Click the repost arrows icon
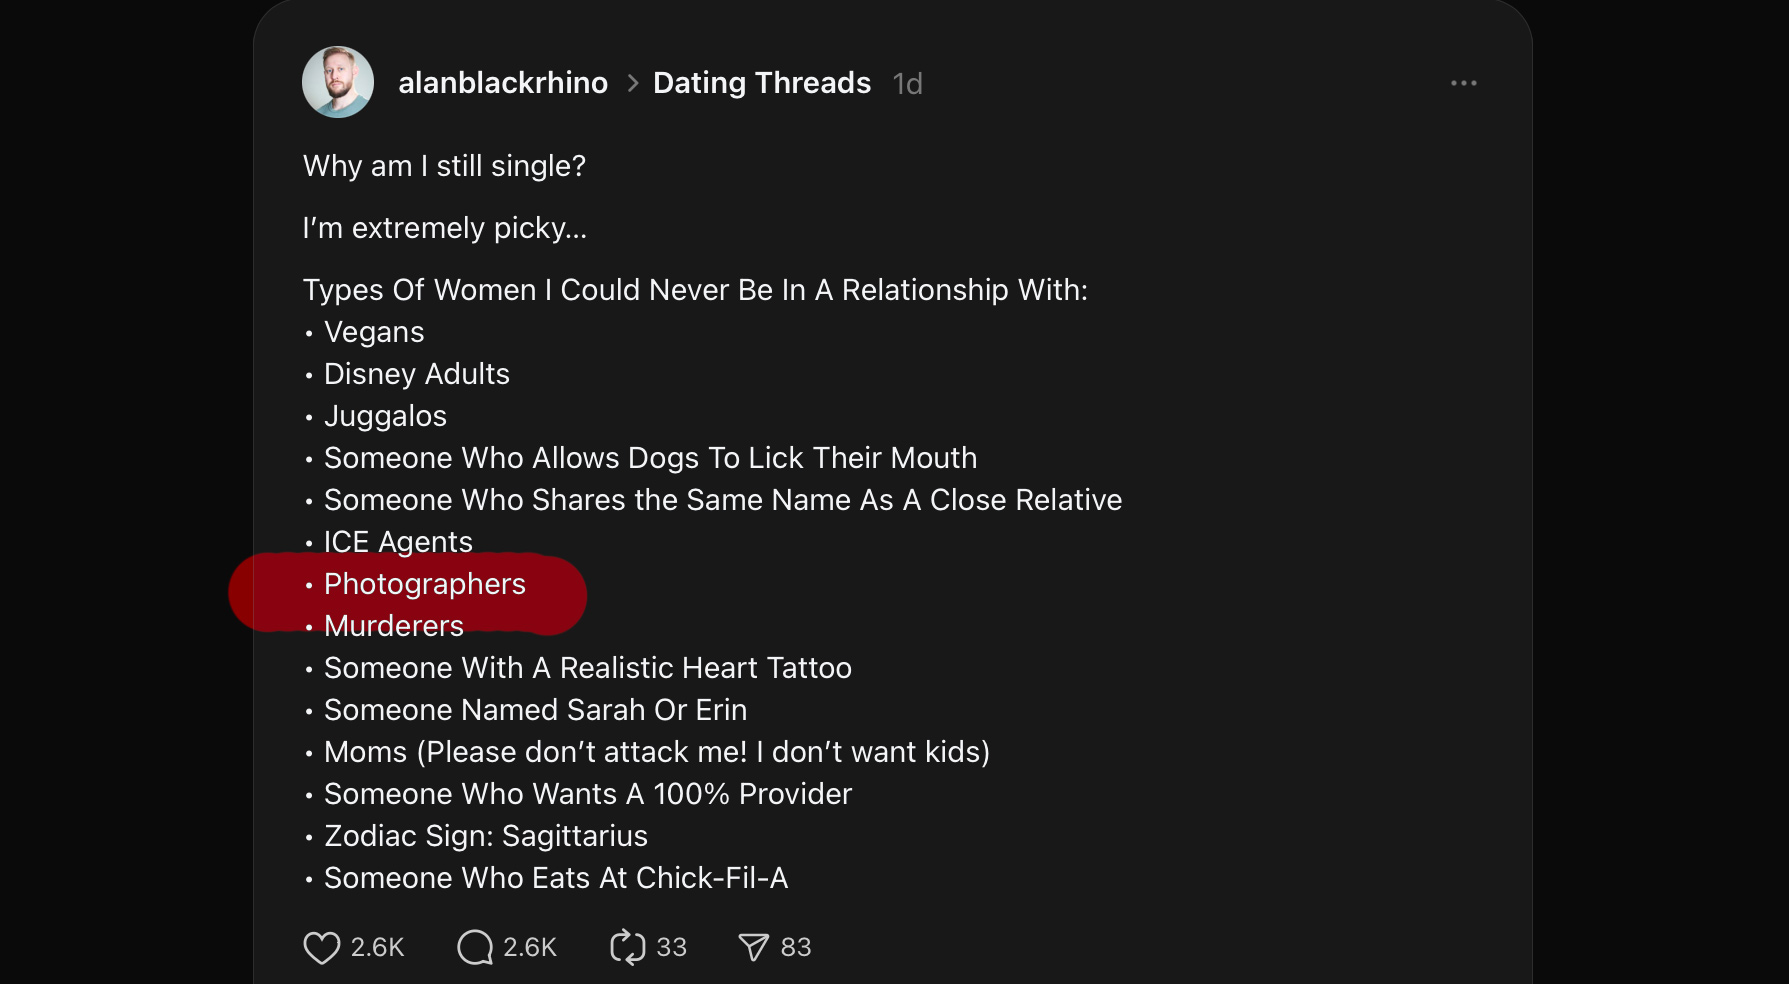Image resolution: width=1789 pixels, height=984 pixels. (x=627, y=947)
